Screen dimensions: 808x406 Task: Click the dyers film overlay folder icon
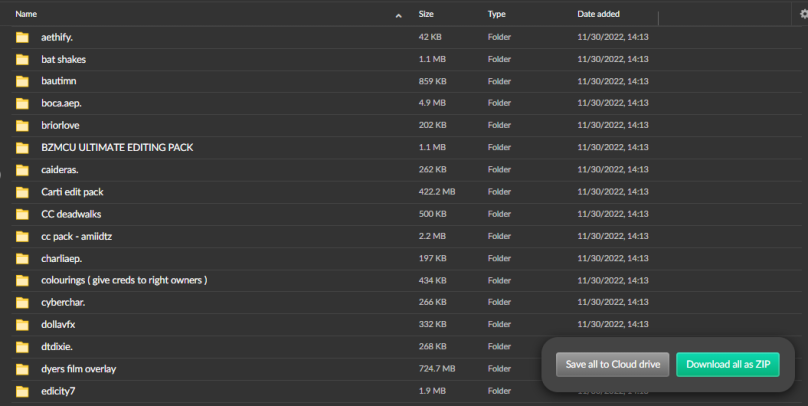pyautogui.click(x=22, y=369)
